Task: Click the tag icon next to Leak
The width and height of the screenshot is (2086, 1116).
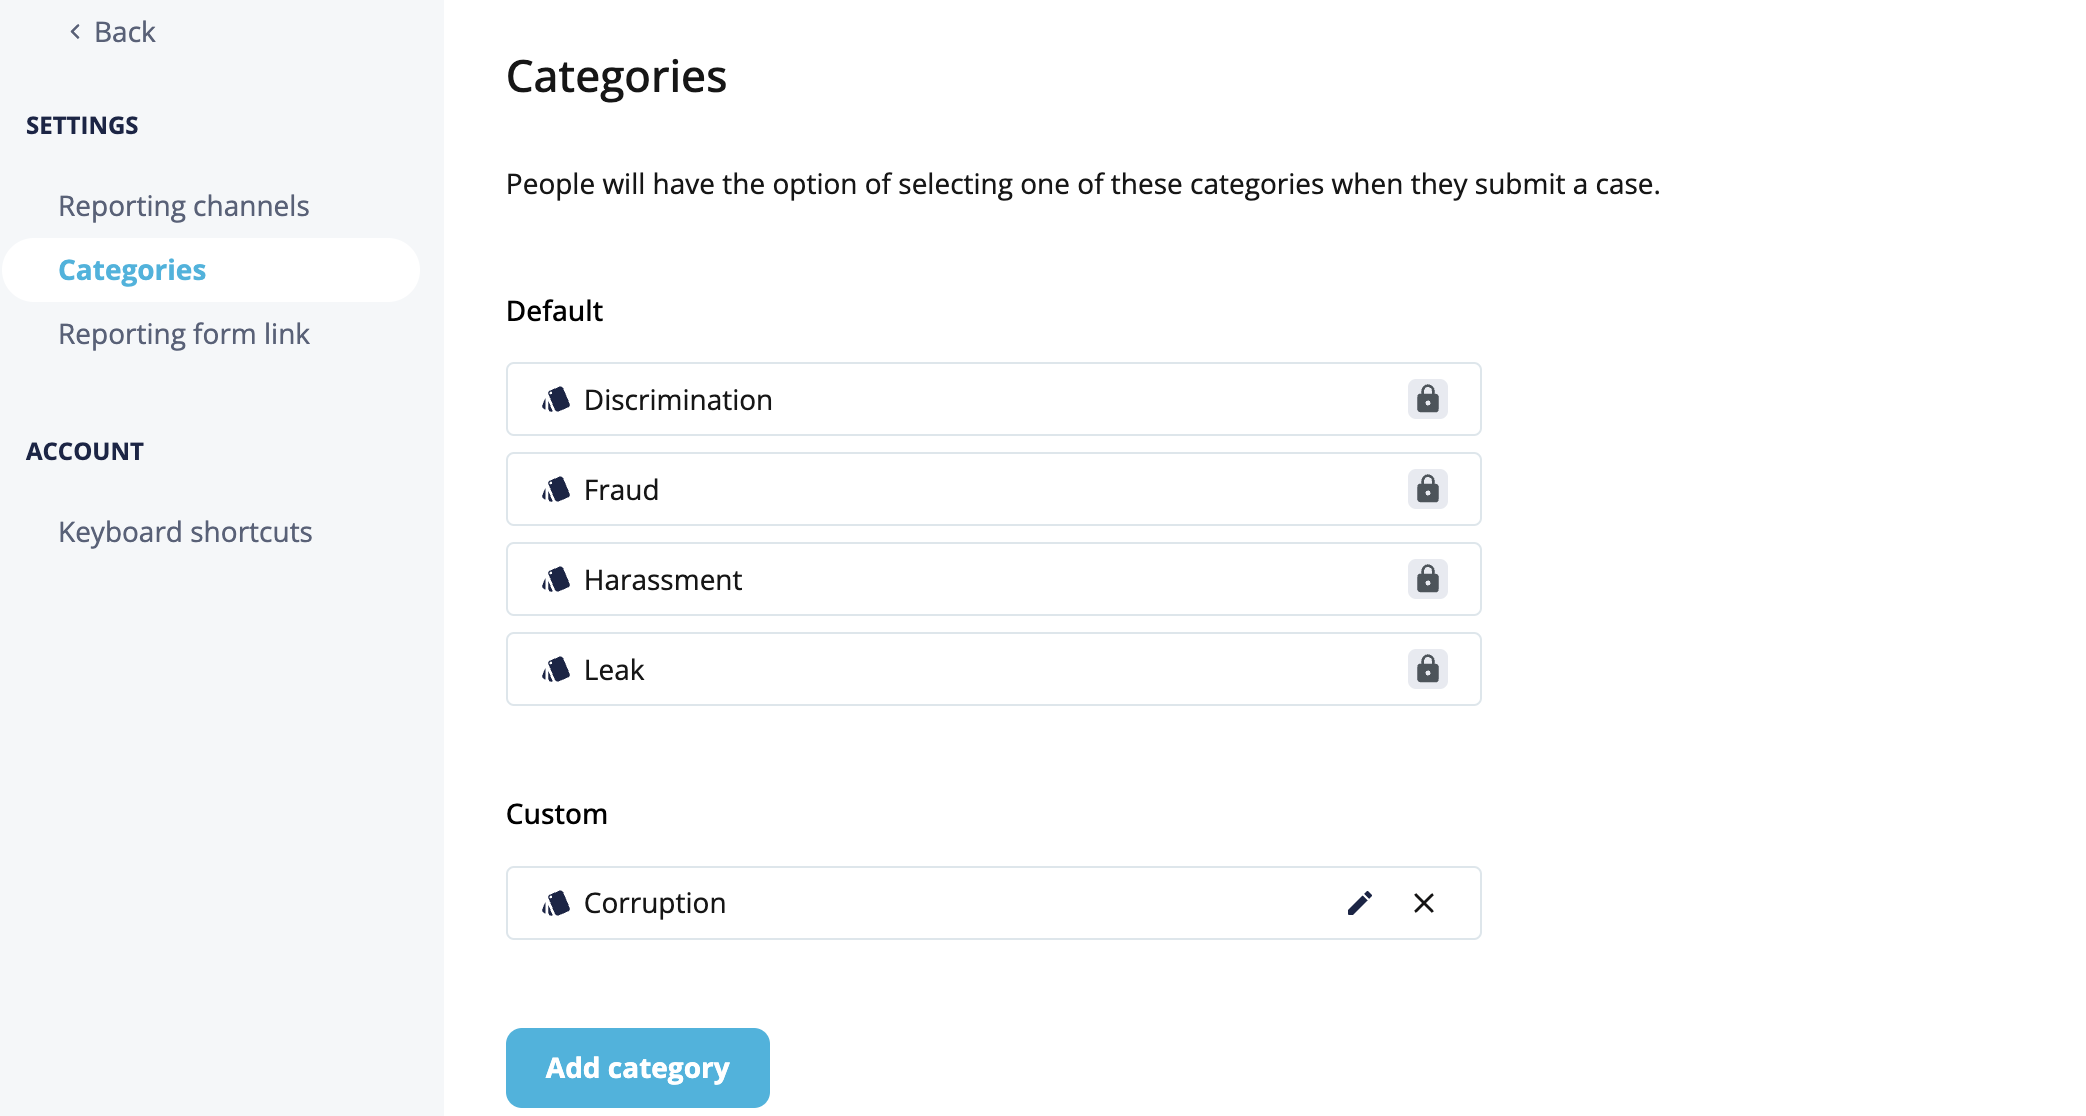Action: (x=556, y=670)
